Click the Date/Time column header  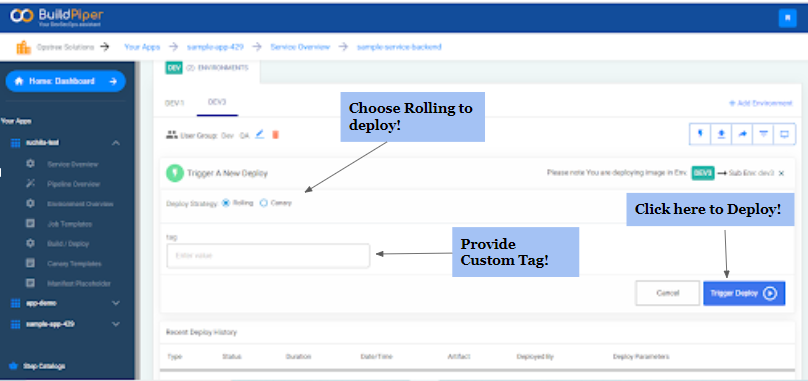376,357
